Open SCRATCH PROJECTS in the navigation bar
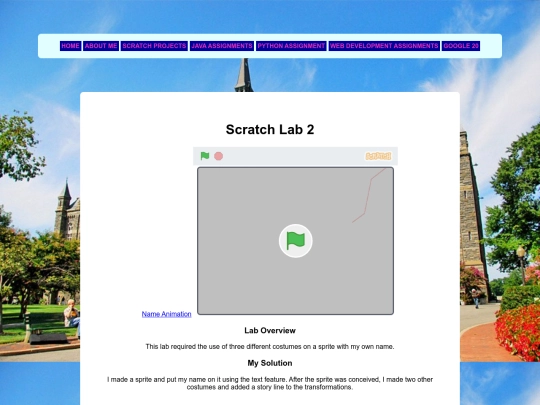540x405 pixels. point(154,46)
